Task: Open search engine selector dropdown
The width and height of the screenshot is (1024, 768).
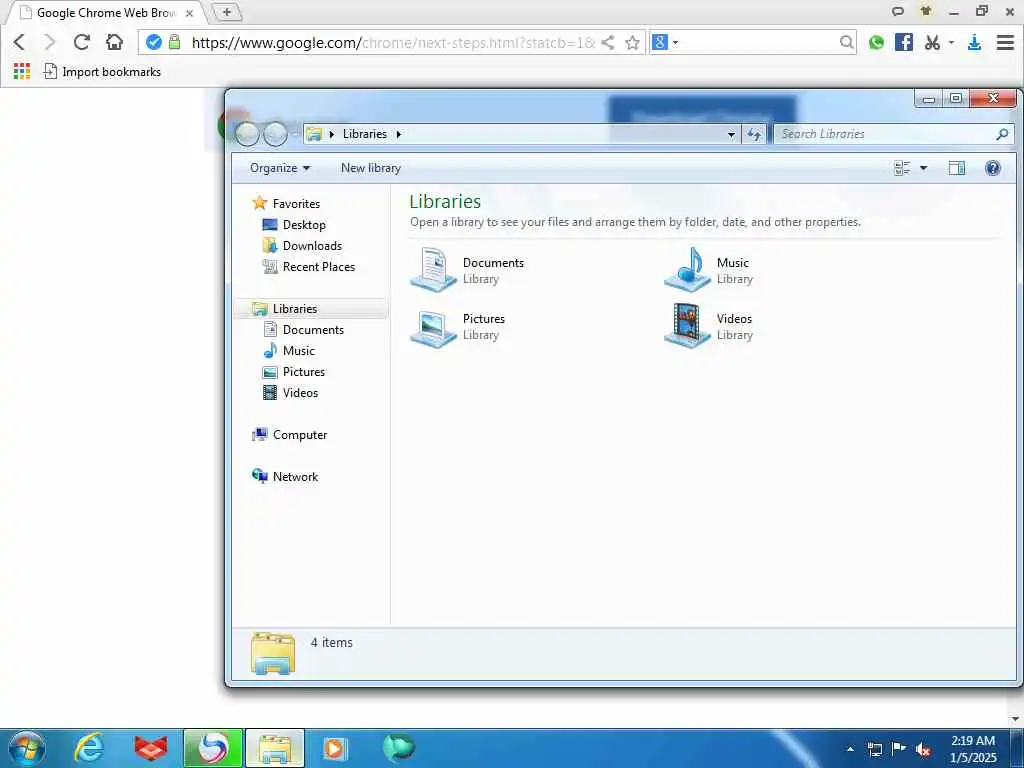Action: [675, 42]
